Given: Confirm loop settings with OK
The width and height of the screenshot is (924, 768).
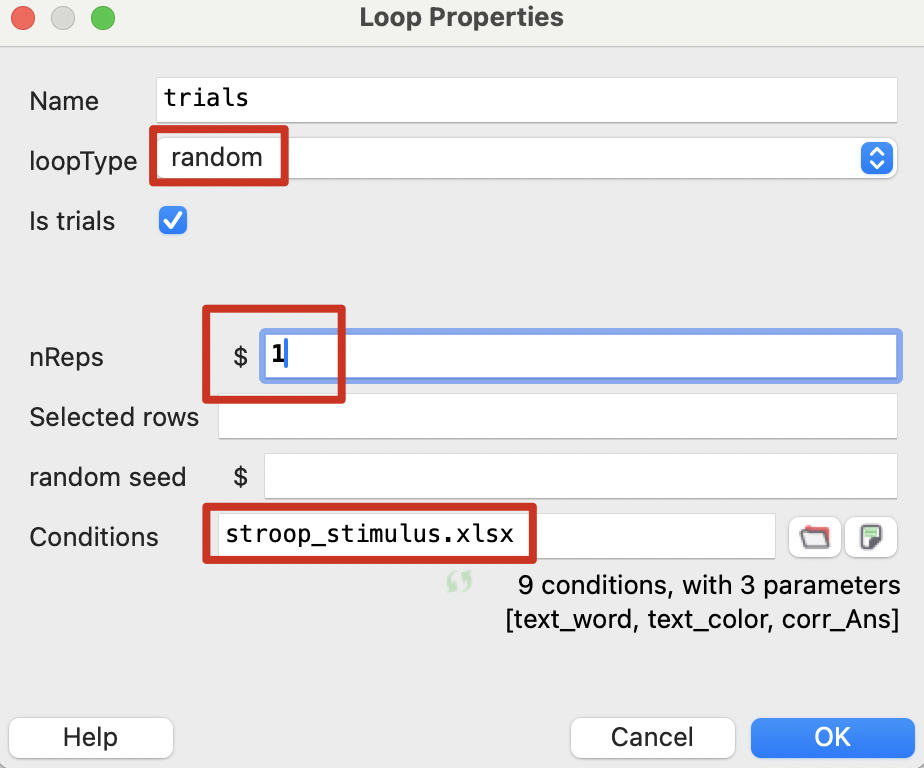Looking at the screenshot, I should coord(832,738).
